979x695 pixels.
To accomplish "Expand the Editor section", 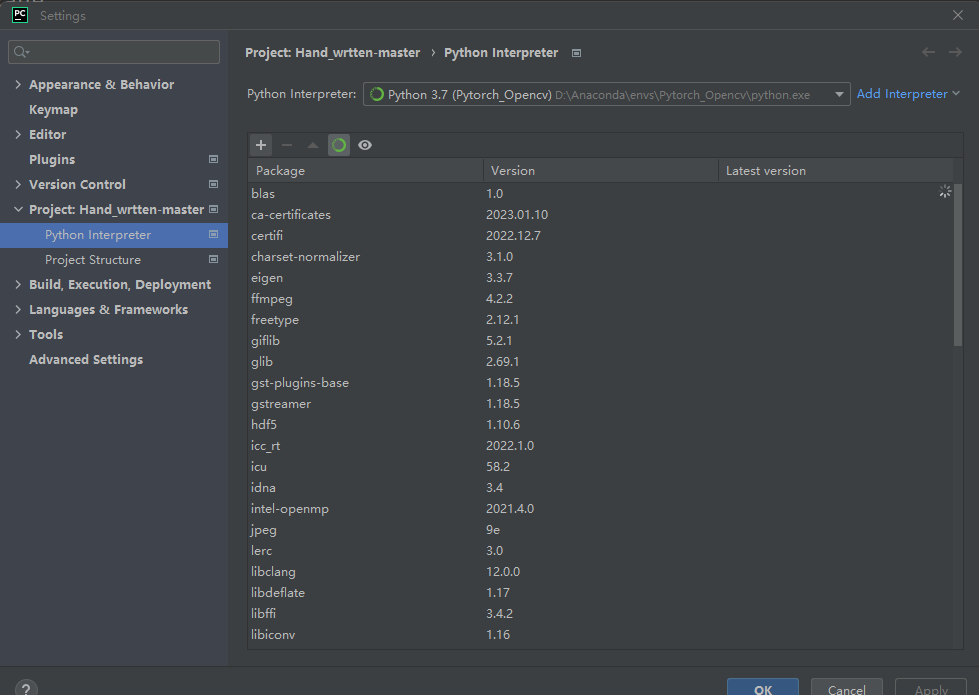I will coord(18,134).
